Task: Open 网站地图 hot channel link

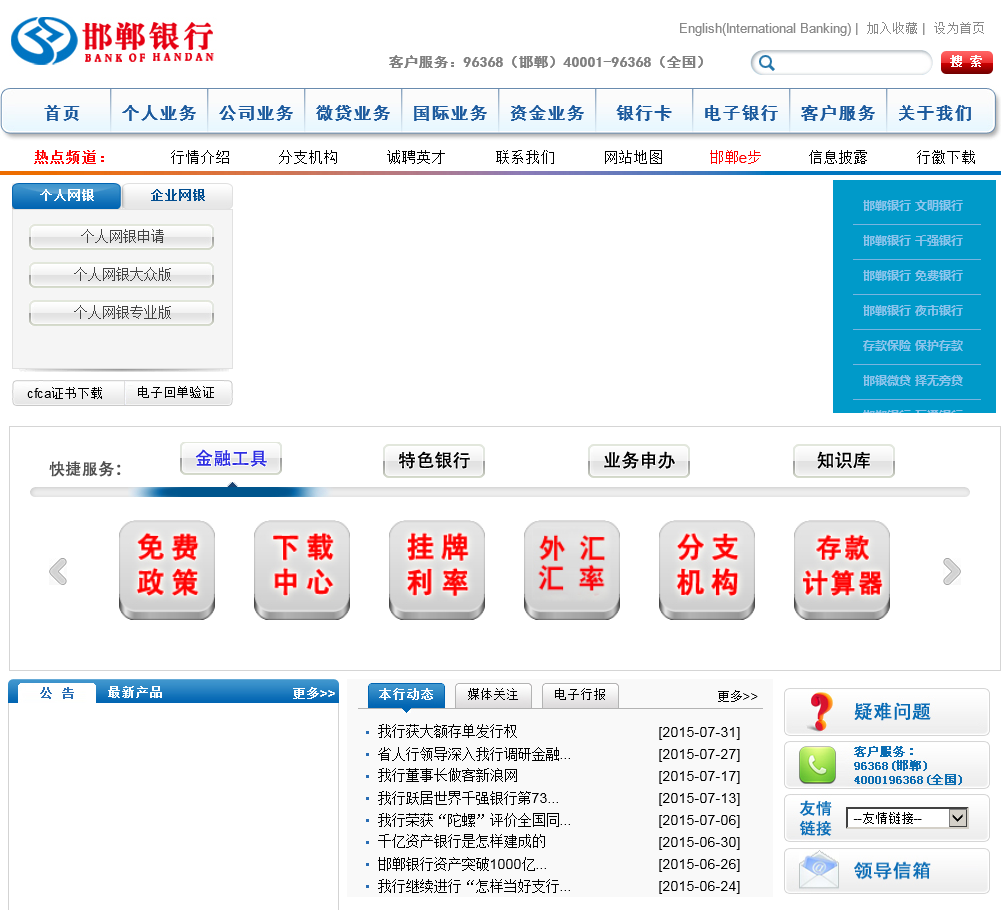Action: [633, 157]
